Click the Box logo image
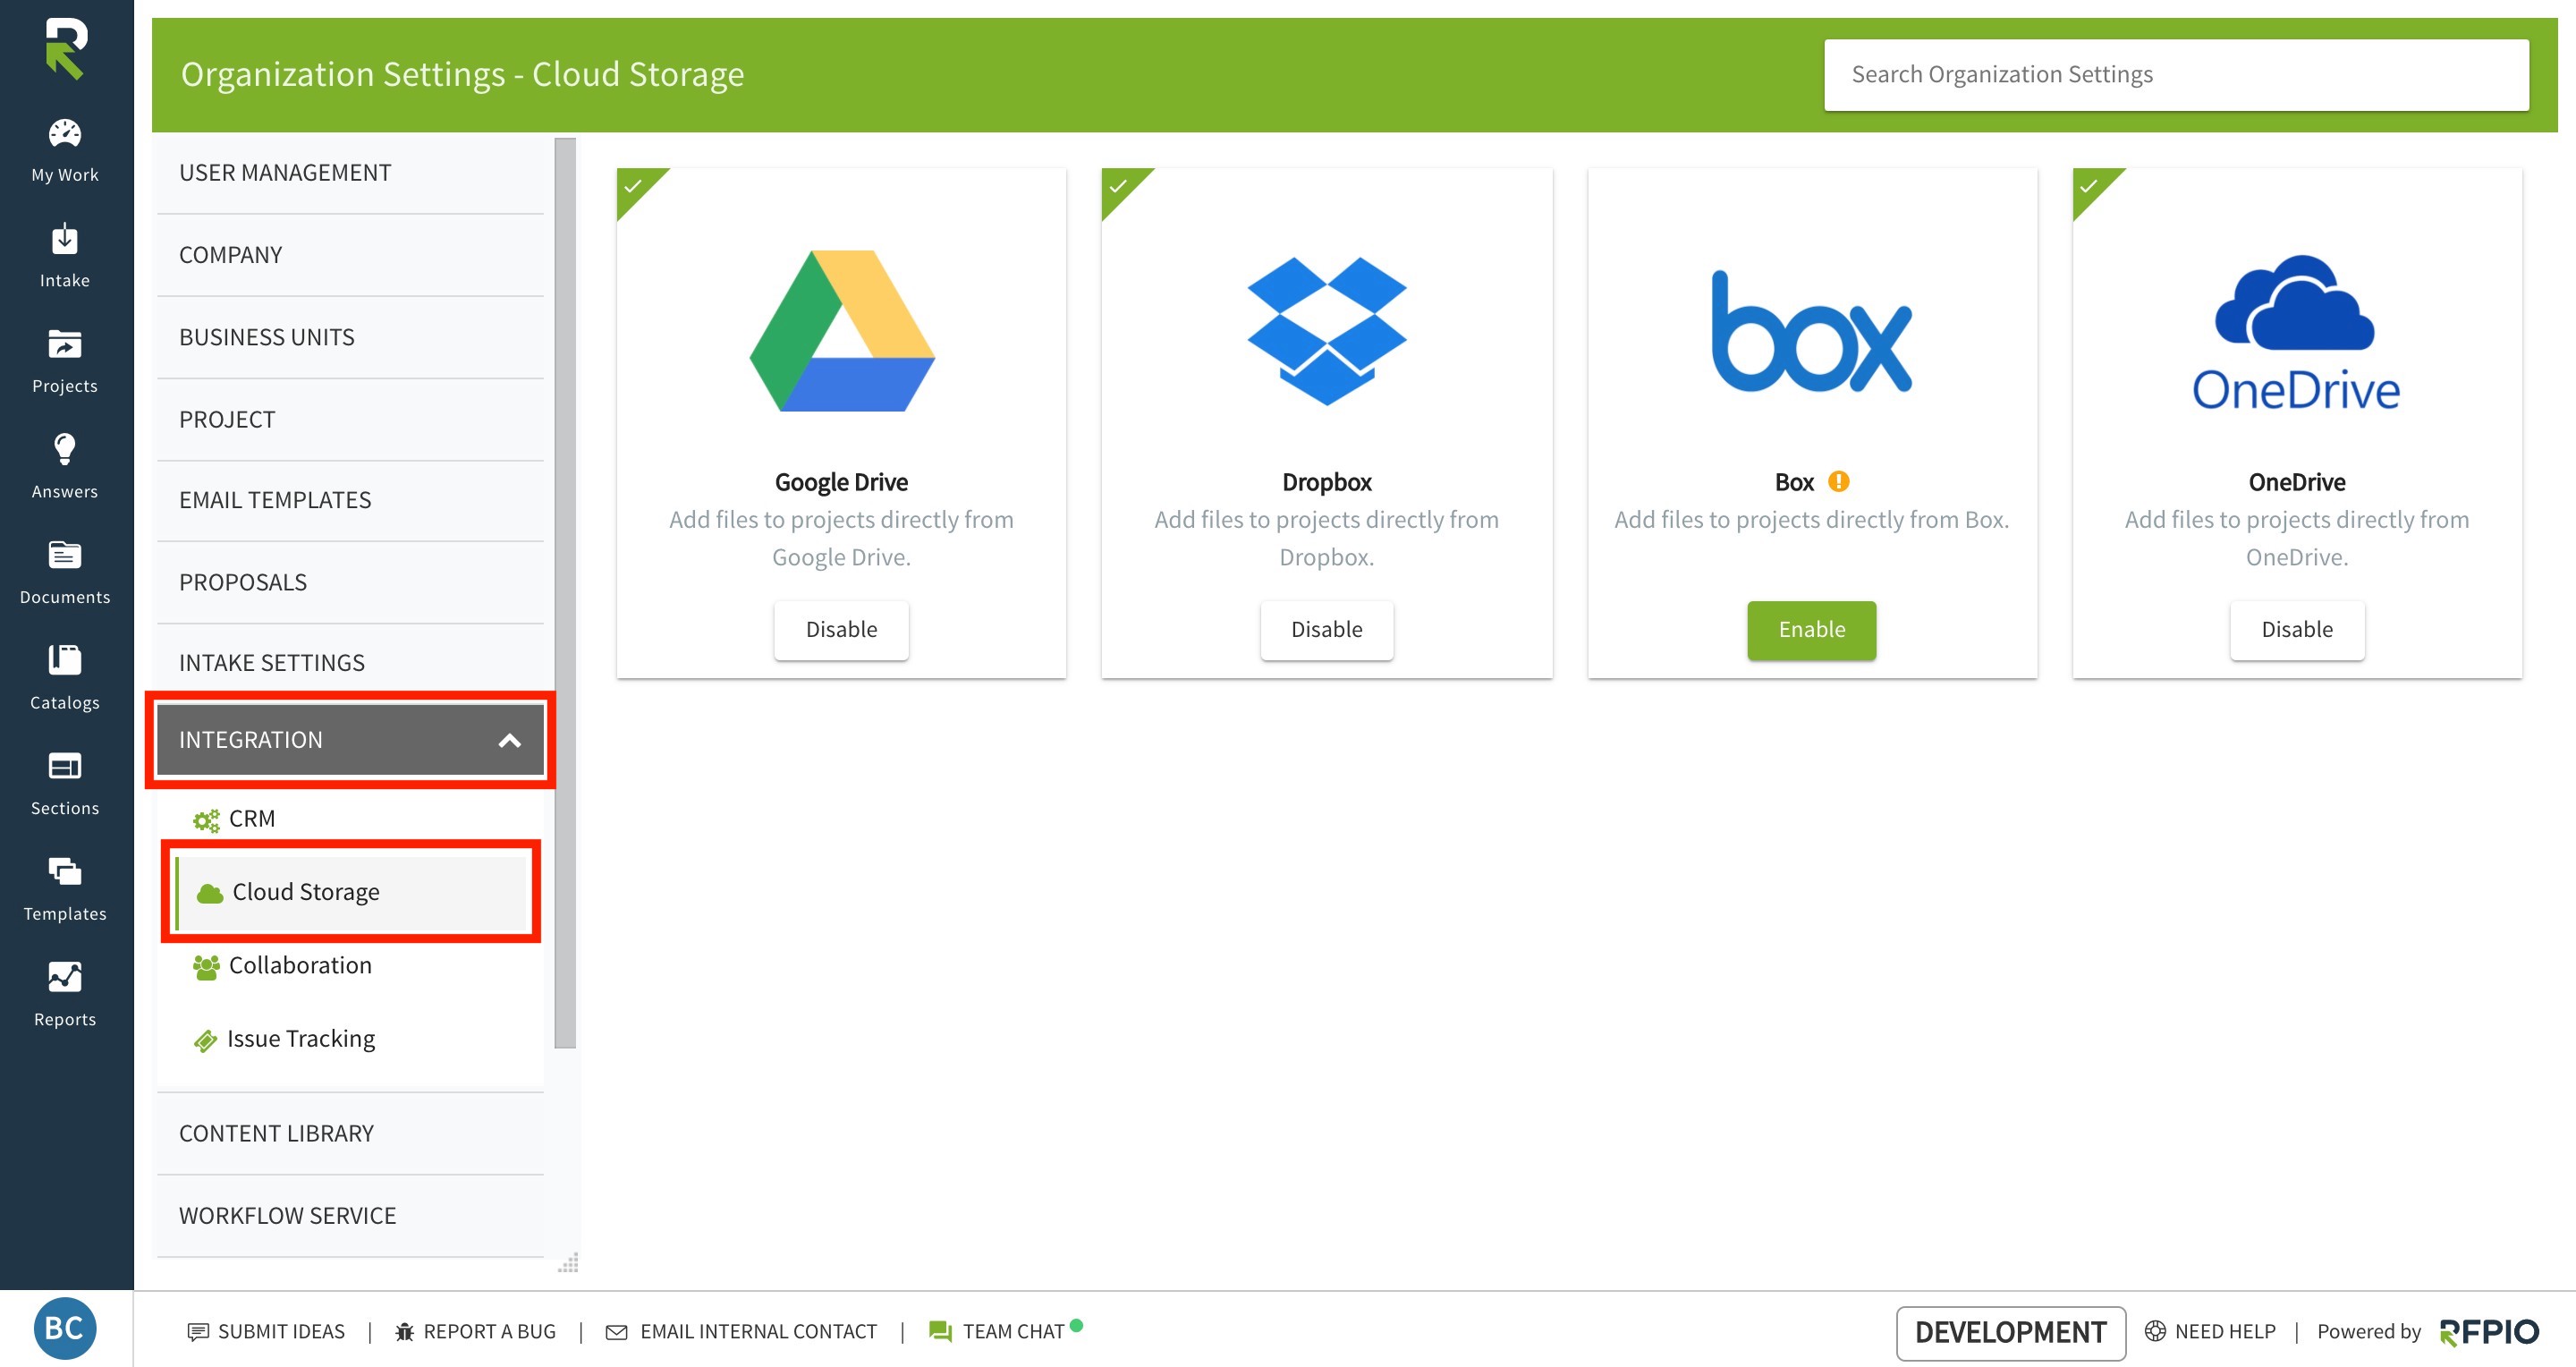Image resolution: width=2576 pixels, height=1367 pixels. pos(1811,331)
